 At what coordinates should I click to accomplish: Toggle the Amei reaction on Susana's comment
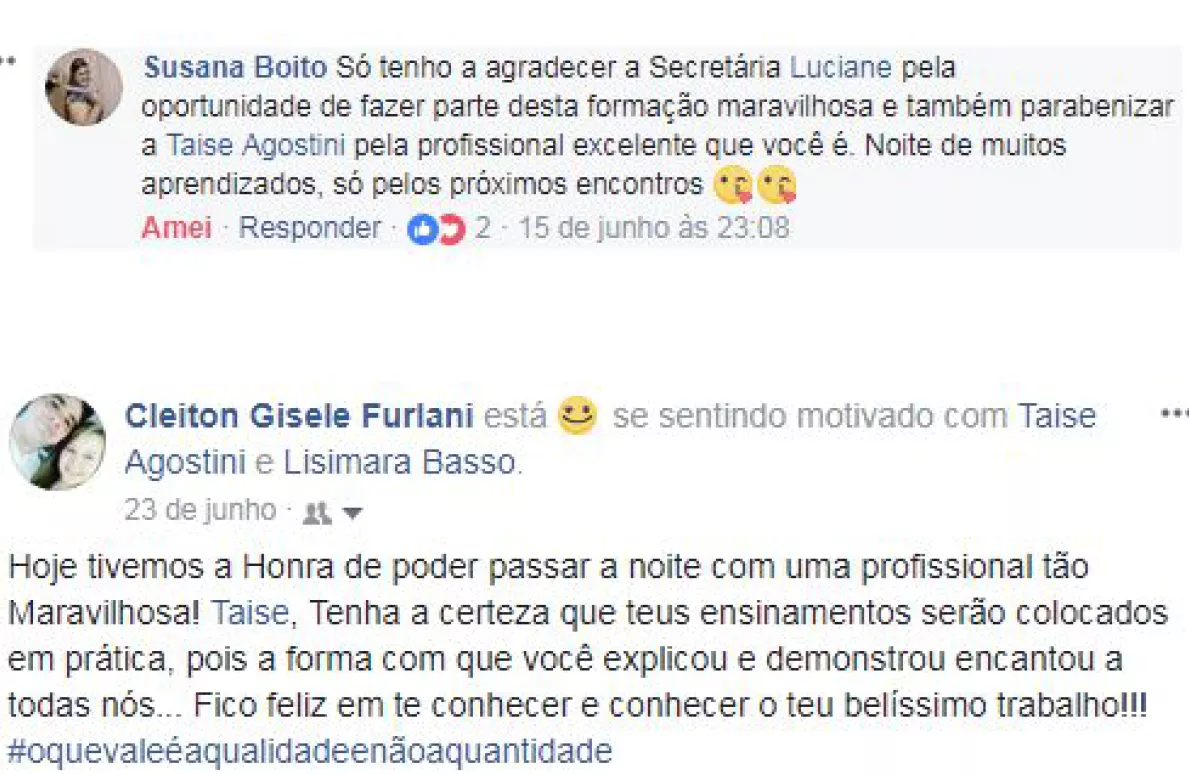(176, 228)
